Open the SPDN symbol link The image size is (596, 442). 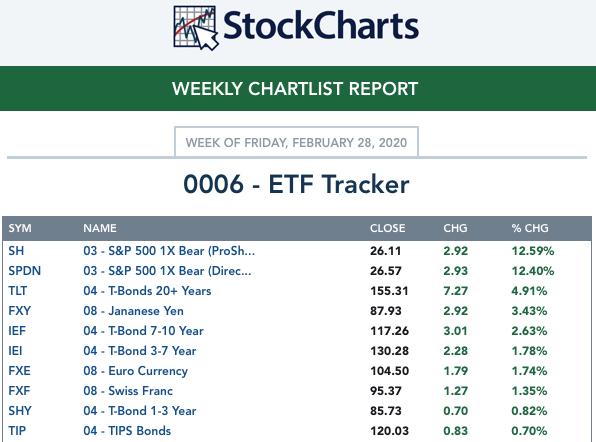[x=24, y=271]
